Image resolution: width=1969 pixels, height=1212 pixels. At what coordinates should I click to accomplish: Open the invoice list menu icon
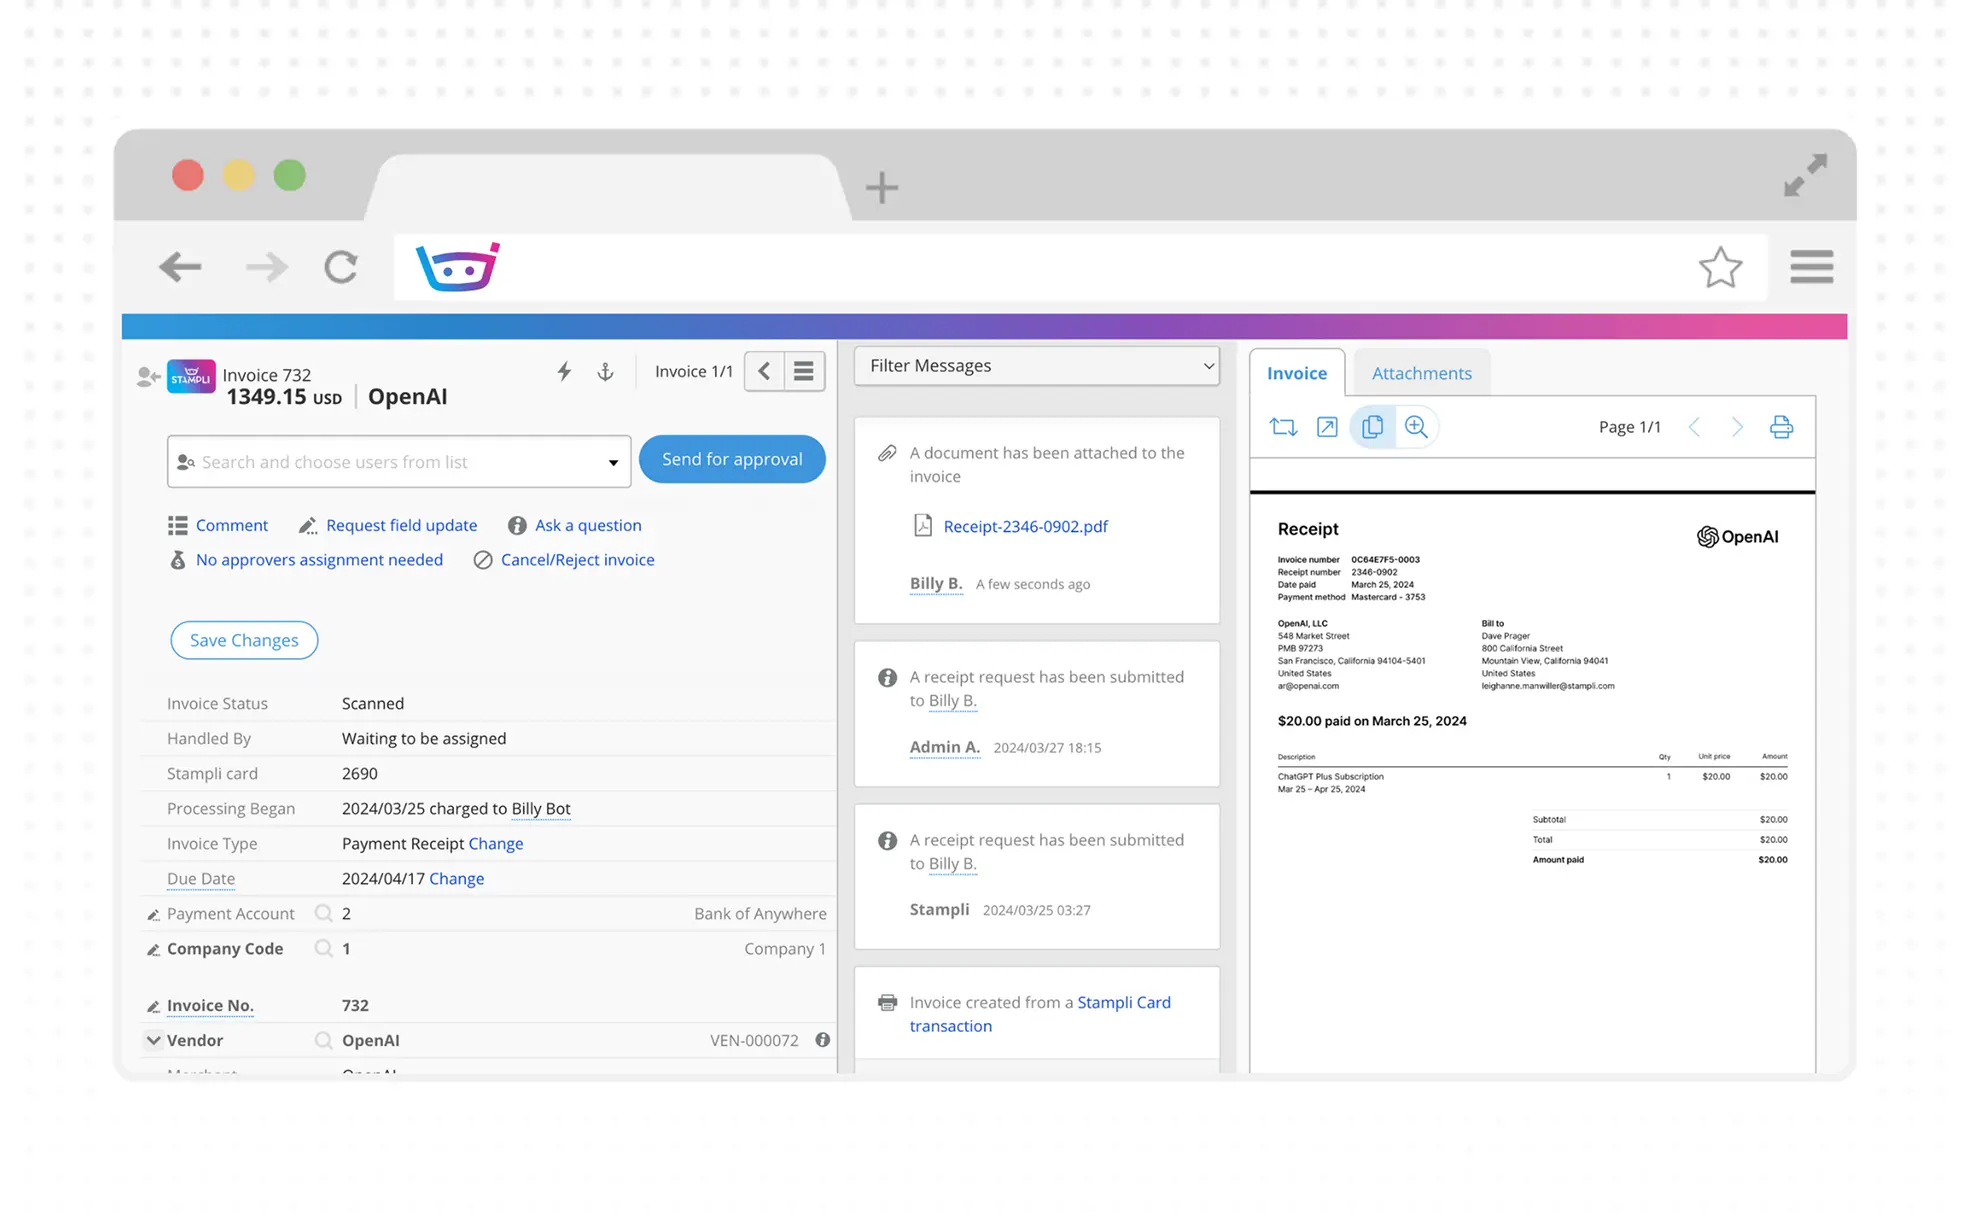pyautogui.click(x=804, y=371)
